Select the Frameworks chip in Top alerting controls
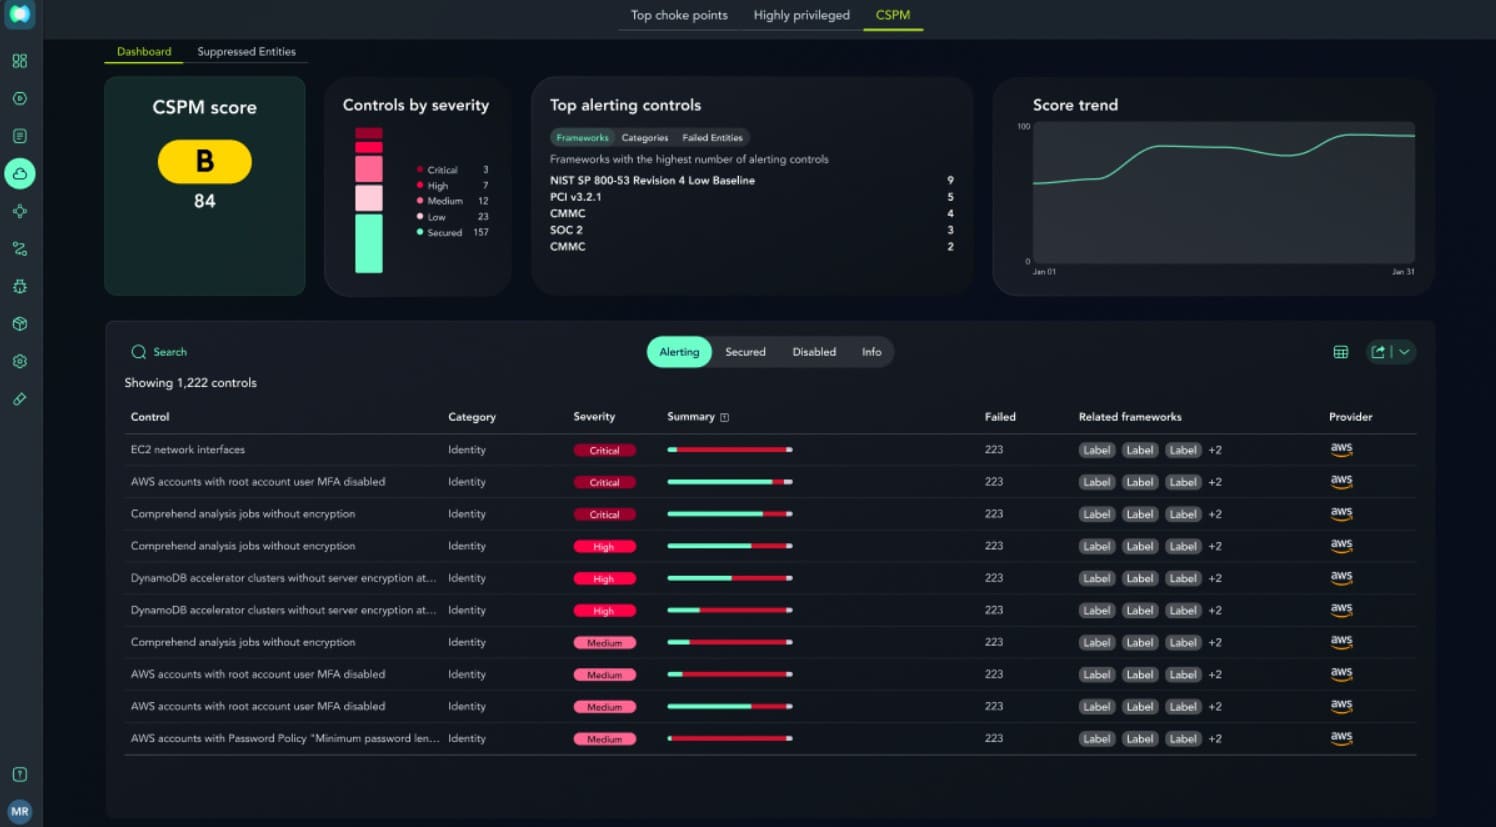 (582, 138)
